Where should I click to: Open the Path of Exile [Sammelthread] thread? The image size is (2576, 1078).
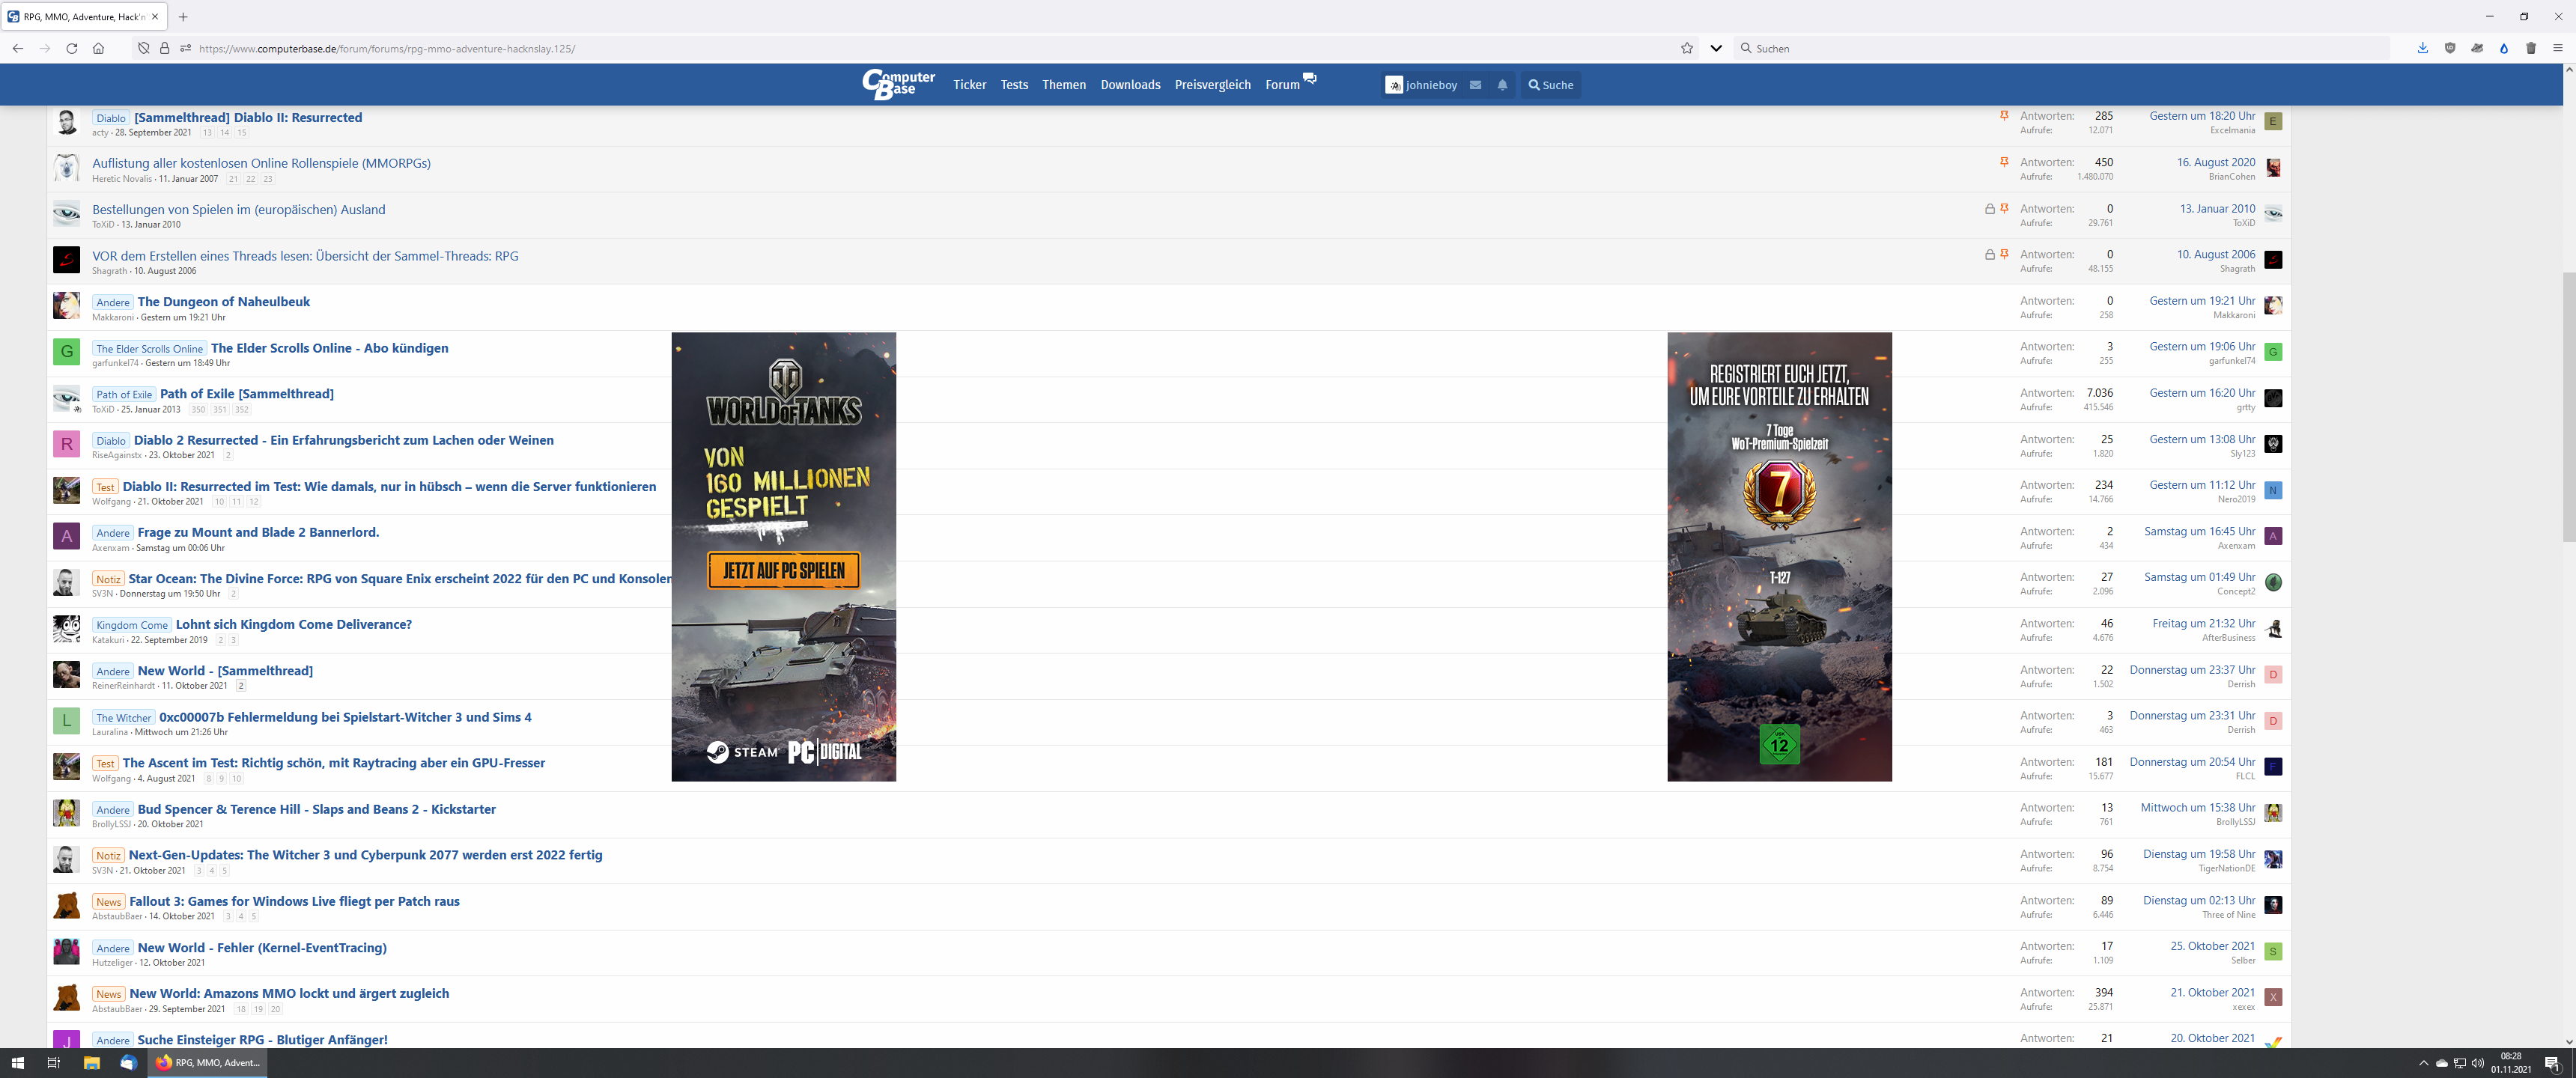point(246,394)
